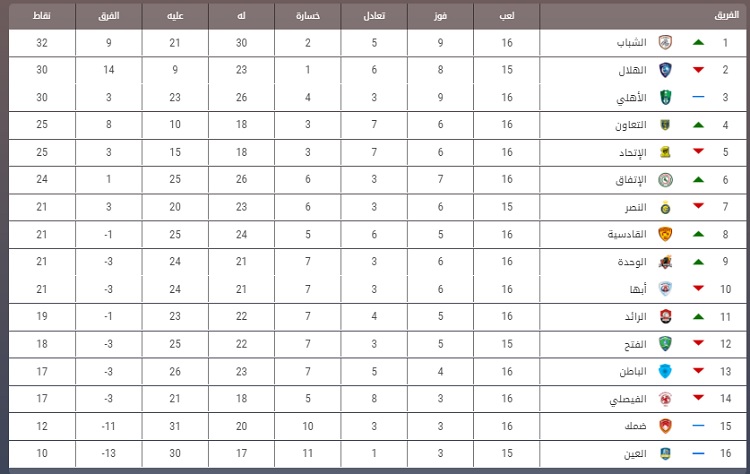The width and height of the screenshot is (750, 474).
Task: Click the النصر club logo
Action: click(x=665, y=207)
